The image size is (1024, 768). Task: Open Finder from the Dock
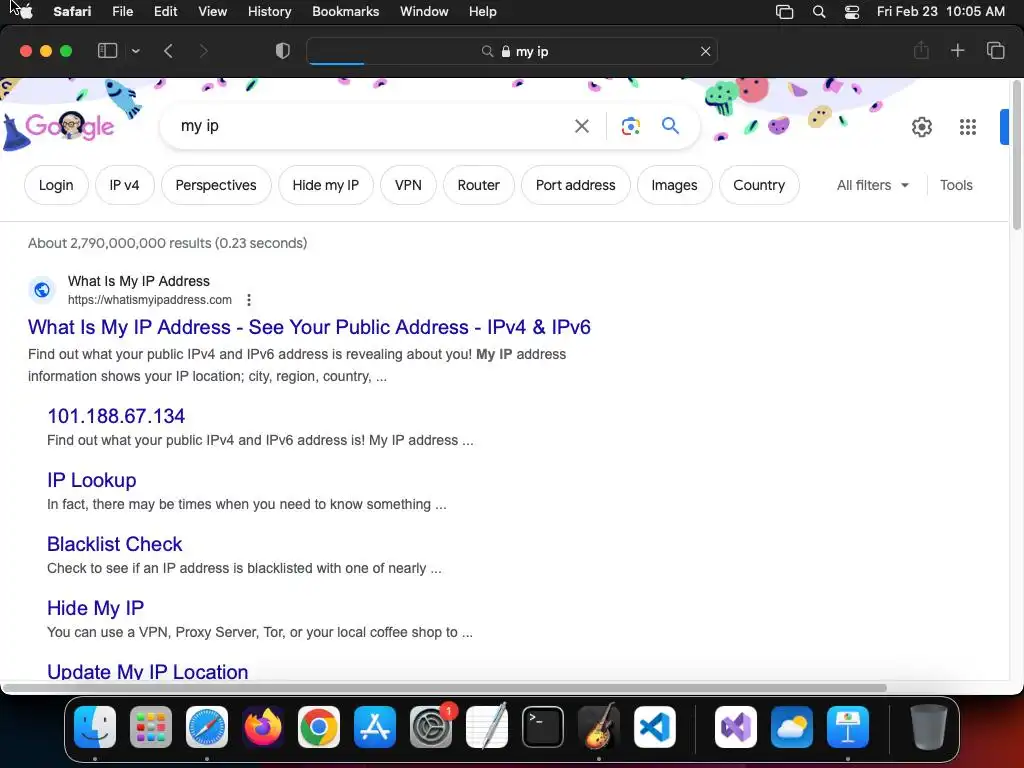95,727
